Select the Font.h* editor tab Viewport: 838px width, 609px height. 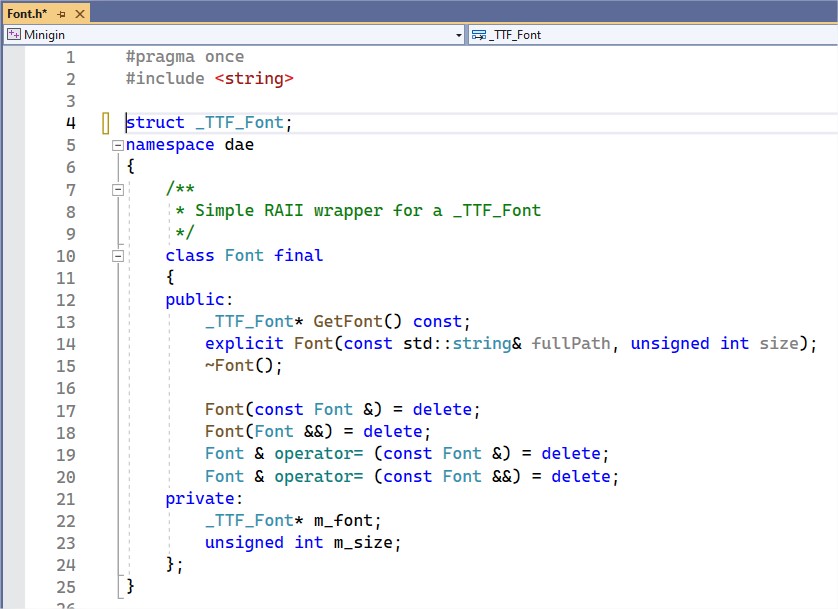click(x=28, y=13)
